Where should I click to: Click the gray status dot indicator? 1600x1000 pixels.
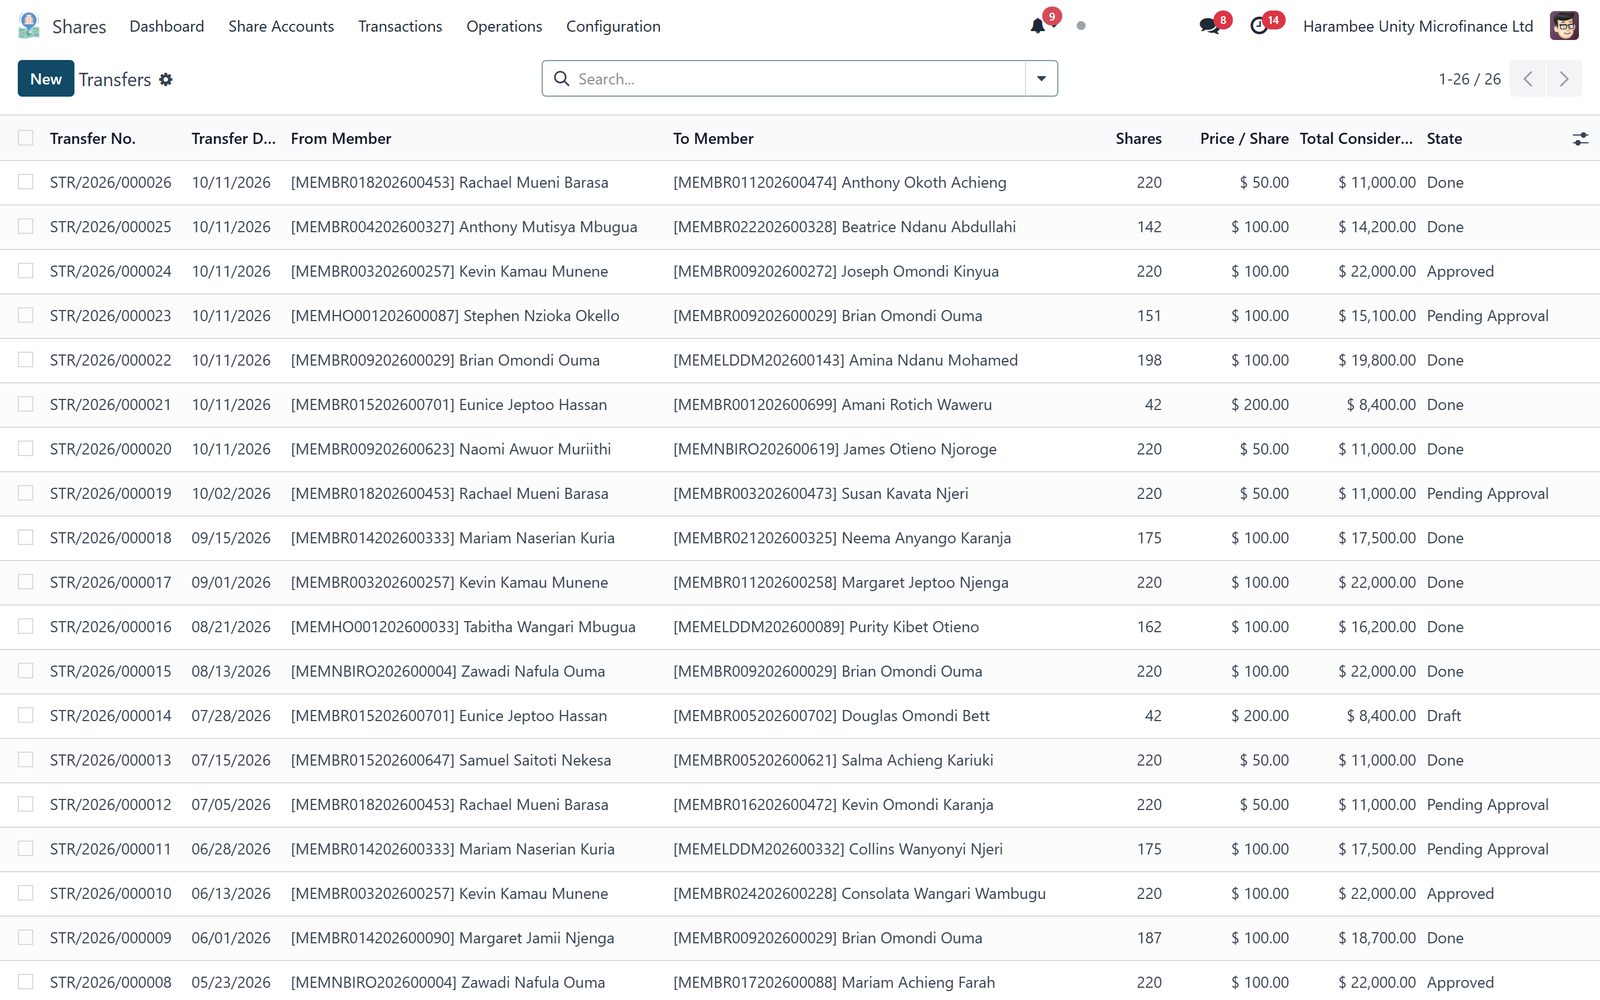[1081, 26]
